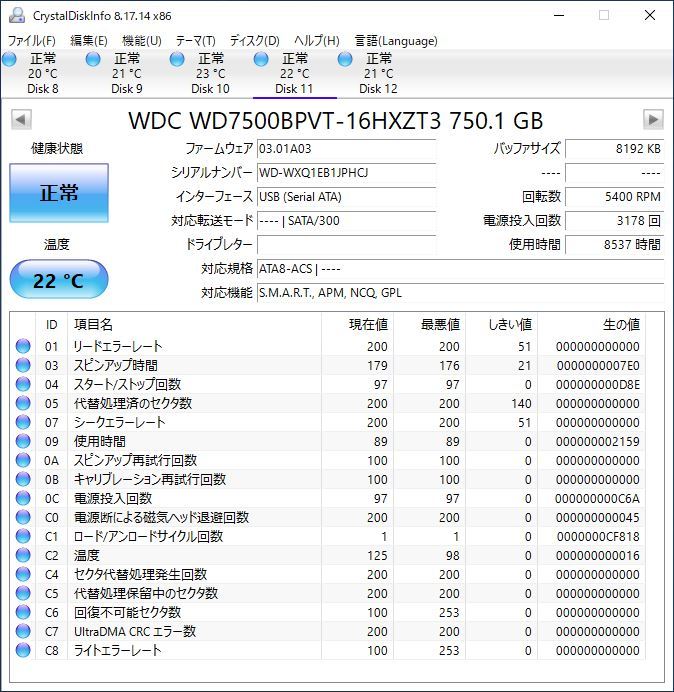
Task: Click the 対応転送モード field showing SATA/300
Action: click(346, 220)
